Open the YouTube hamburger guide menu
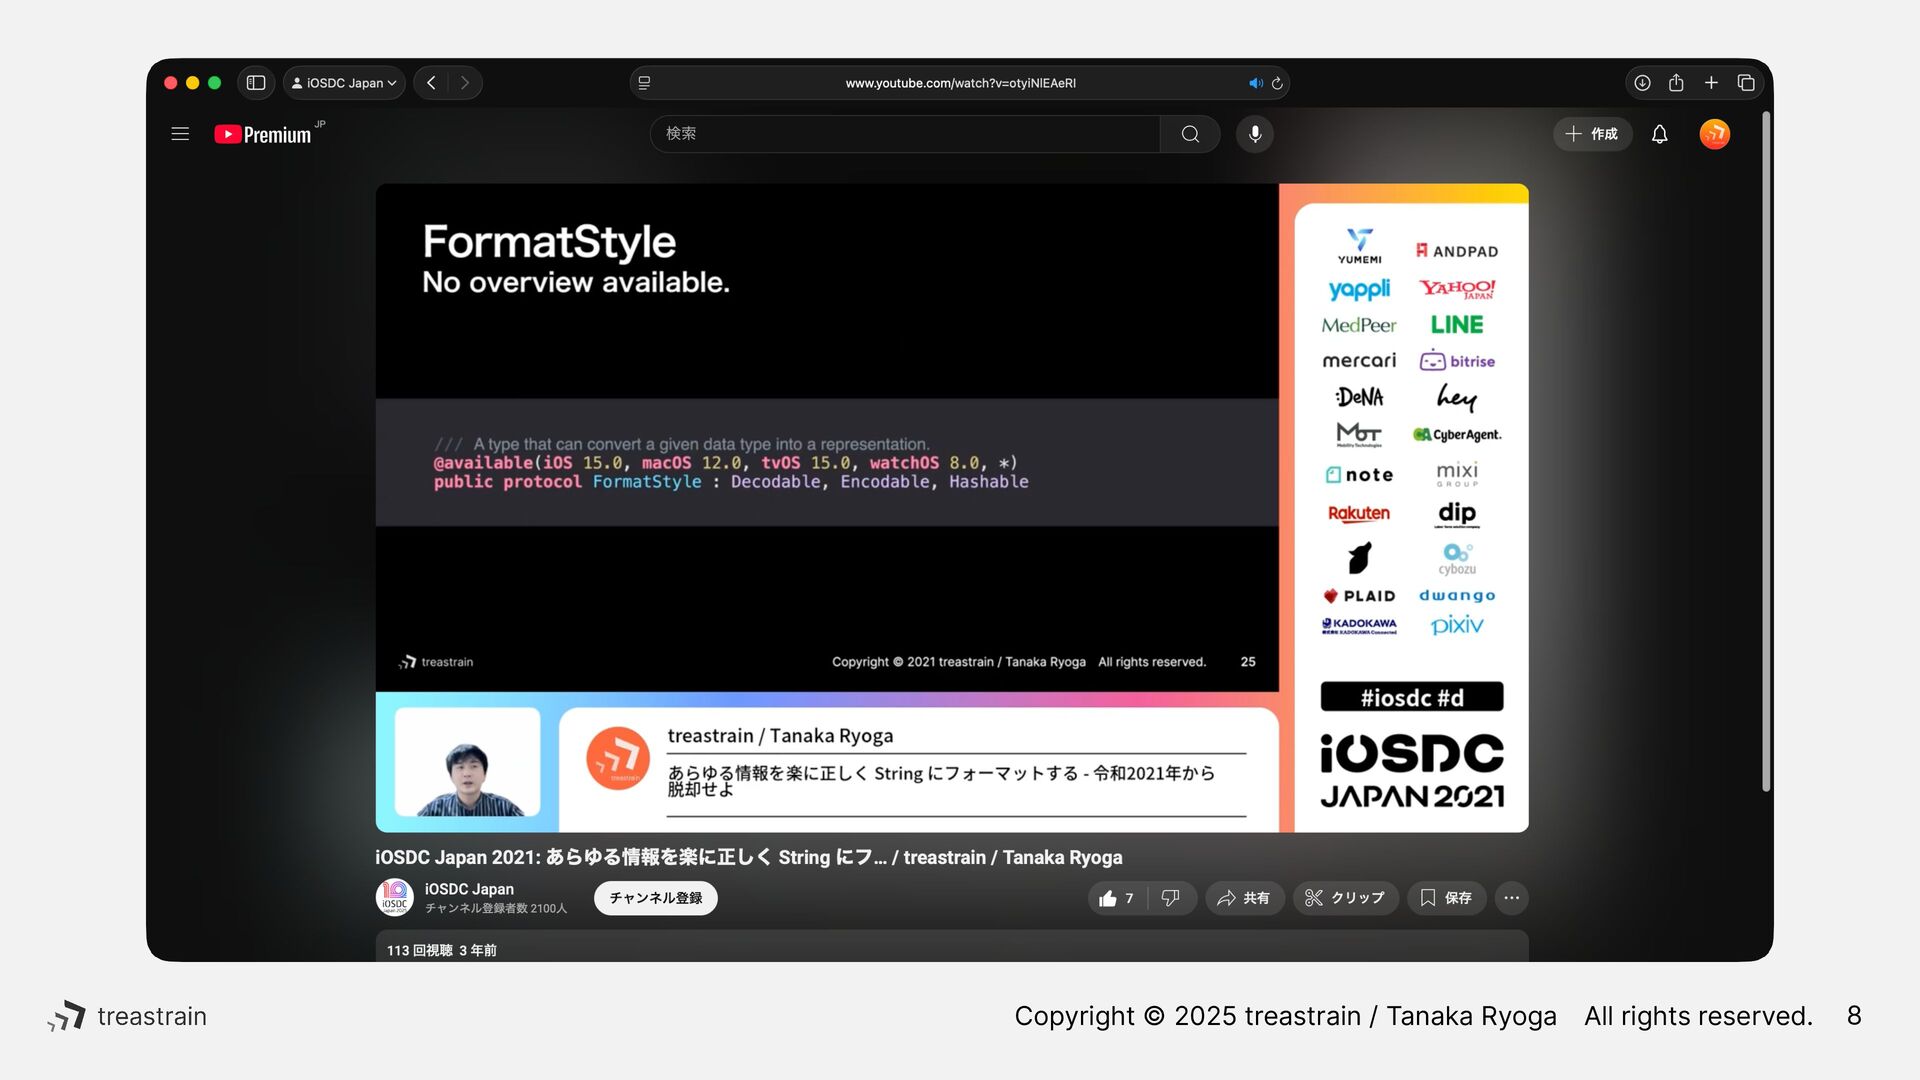The height and width of the screenshot is (1080, 1920). [180, 134]
